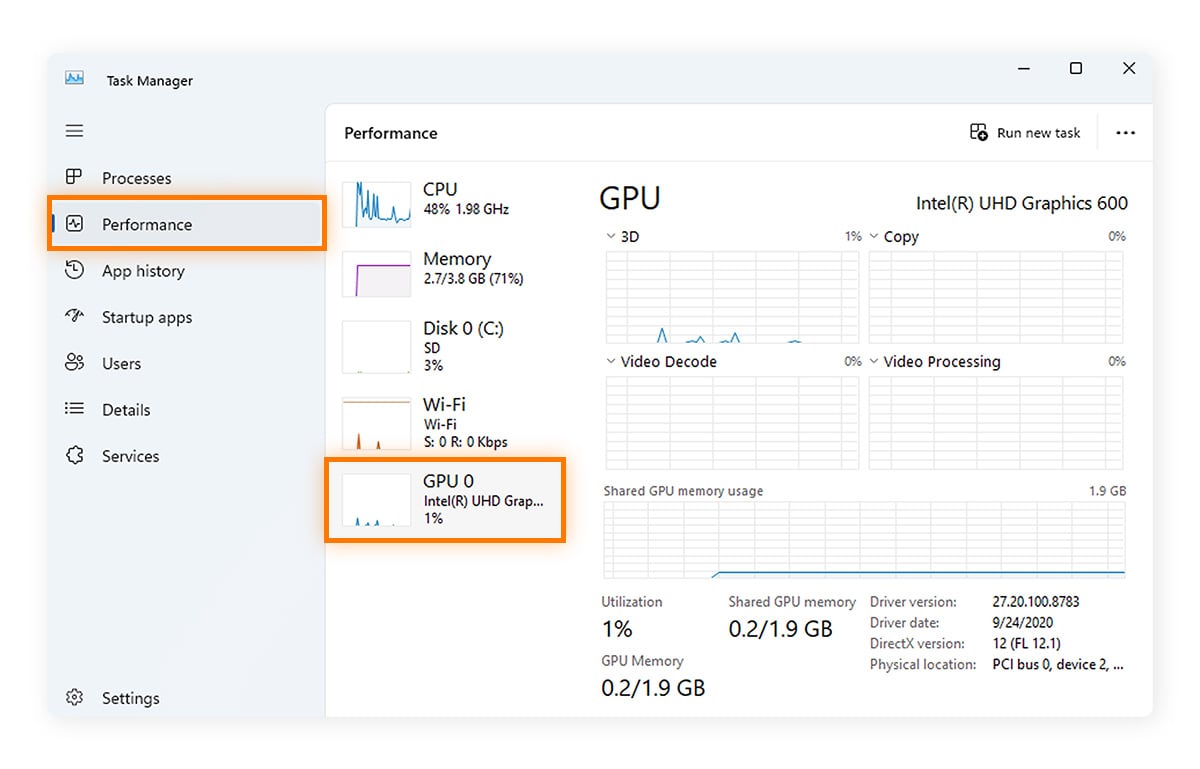Screen dimensions: 1200x769
Task: Click the Services puzzle icon
Action: click(x=74, y=455)
